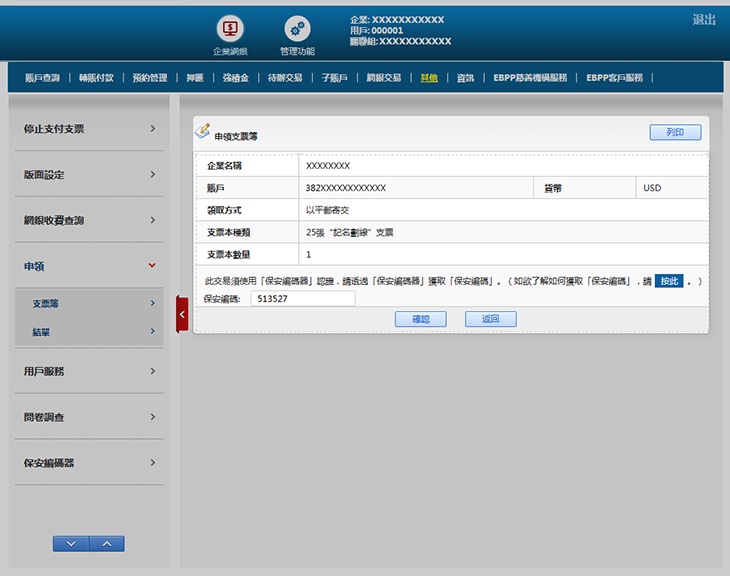Go to the EBPP客戶服務 menu
Image resolution: width=730 pixels, height=576 pixels.
pyautogui.click(x=614, y=77)
